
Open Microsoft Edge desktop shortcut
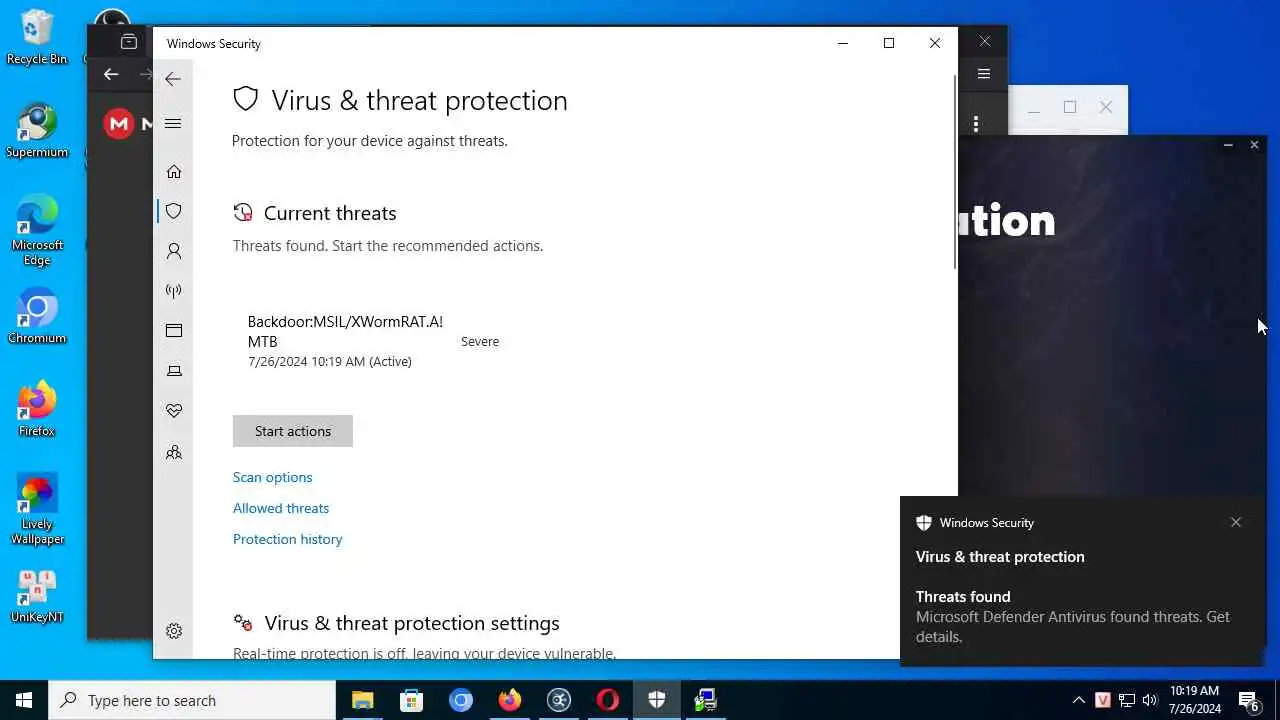pos(37,231)
